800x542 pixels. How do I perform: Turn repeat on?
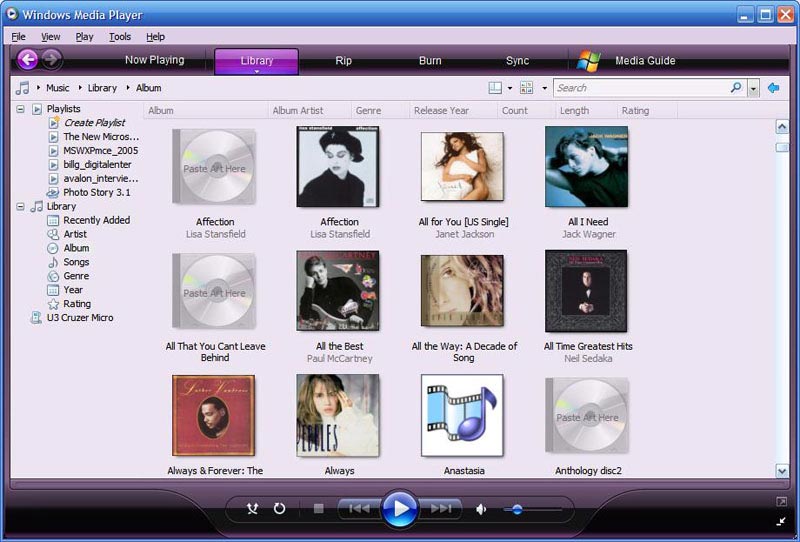tap(279, 508)
